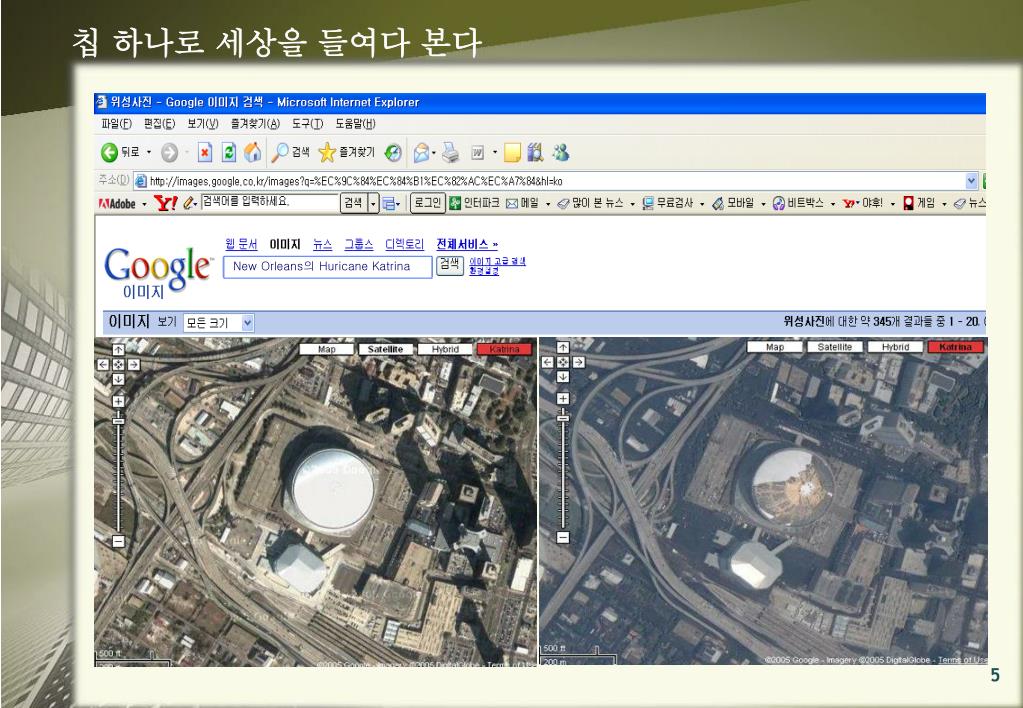Click the Yahoo Y! logo icon
The width and height of the screenshot is (1023, 708).
coord(166,204)
